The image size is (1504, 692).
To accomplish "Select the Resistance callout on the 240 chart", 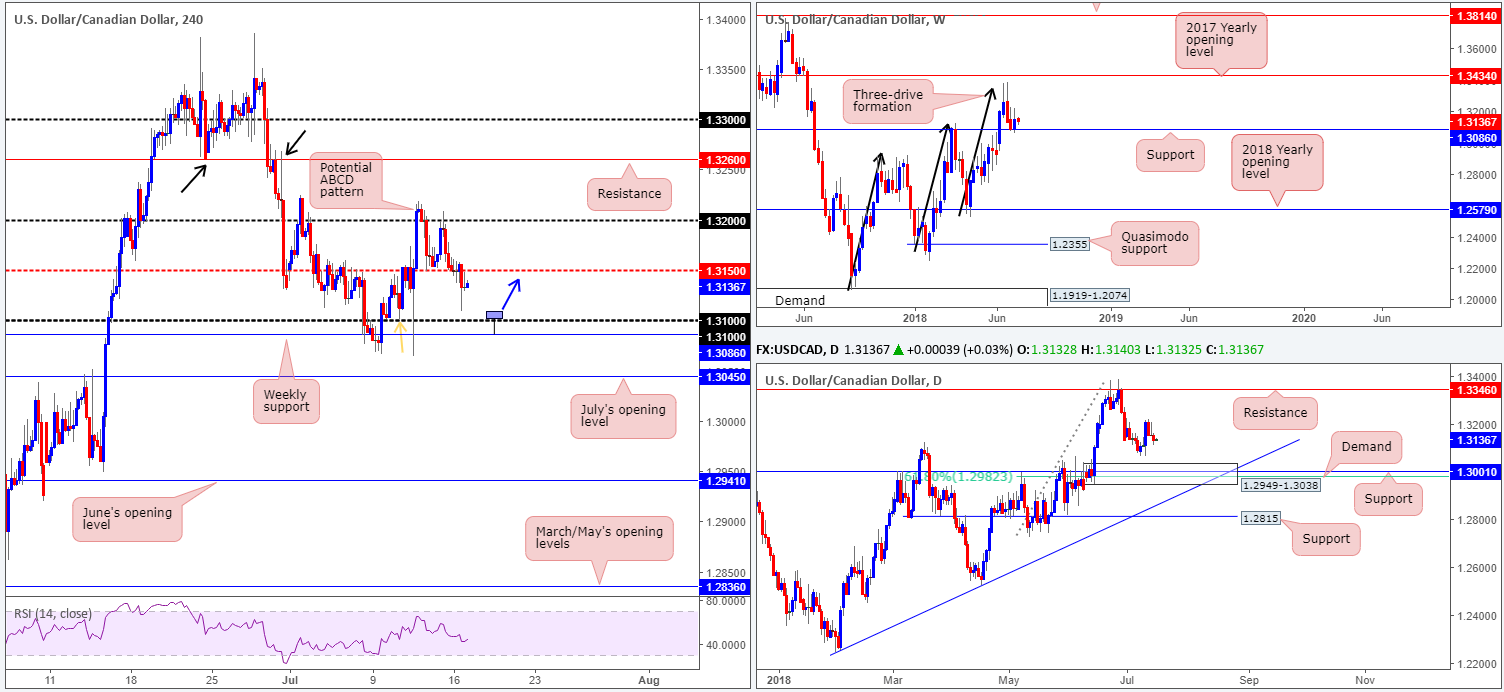I will tap(628, 193).
